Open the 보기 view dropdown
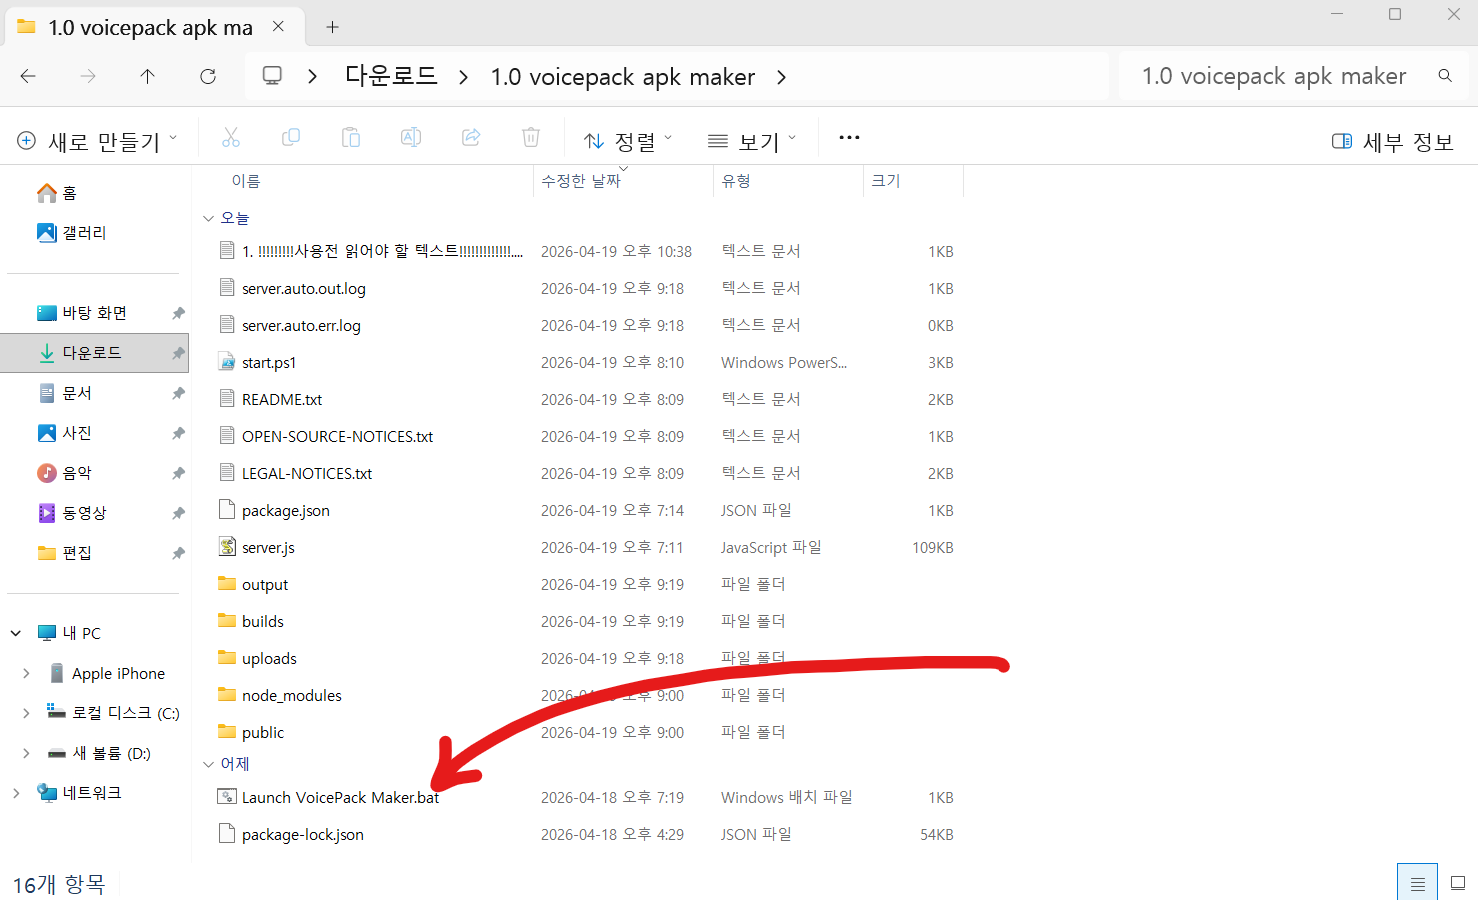This screenshot has height=900, width=1478. coord(752,141)
